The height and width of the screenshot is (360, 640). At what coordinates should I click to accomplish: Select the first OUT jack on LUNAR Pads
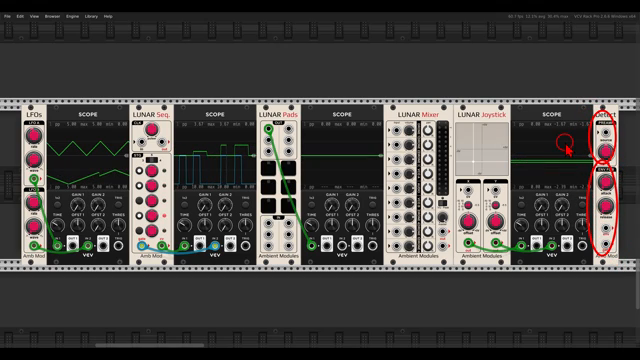point(268,129)
